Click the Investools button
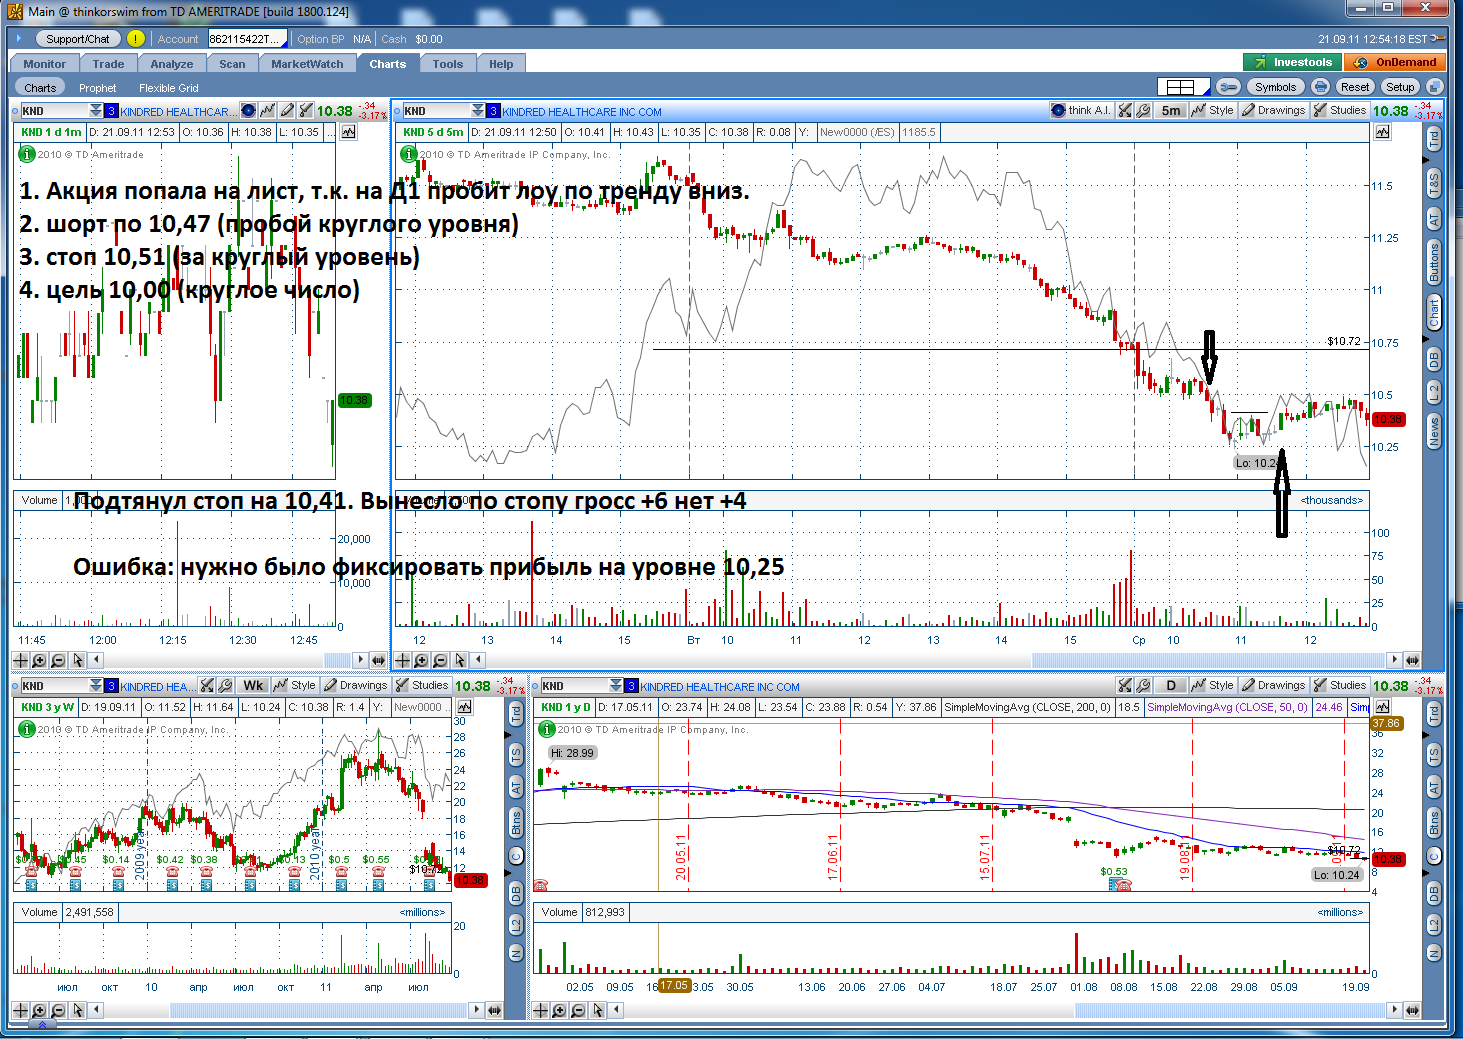The height and width of the screenshot is (1039, 1463). (x=1293, y=62)
